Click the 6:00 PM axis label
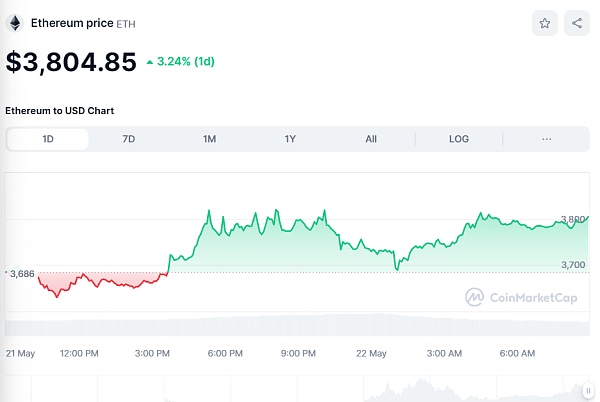Screen dimensions: 600x402 (x=225, y=353)
